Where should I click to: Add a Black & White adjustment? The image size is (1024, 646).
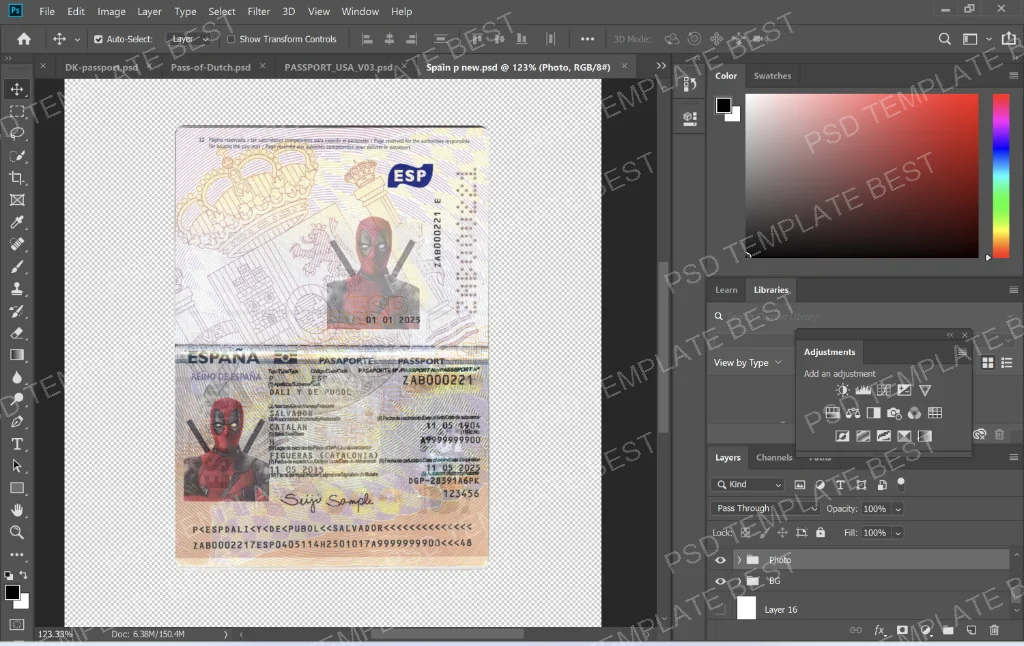click(873, 413)
